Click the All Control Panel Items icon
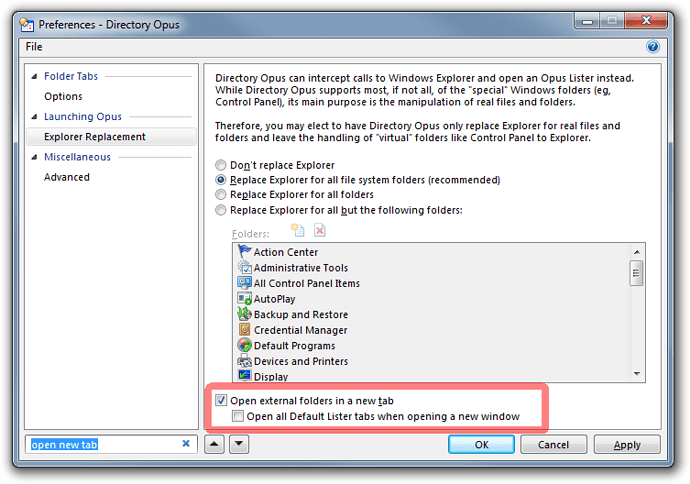 point(244,283)
